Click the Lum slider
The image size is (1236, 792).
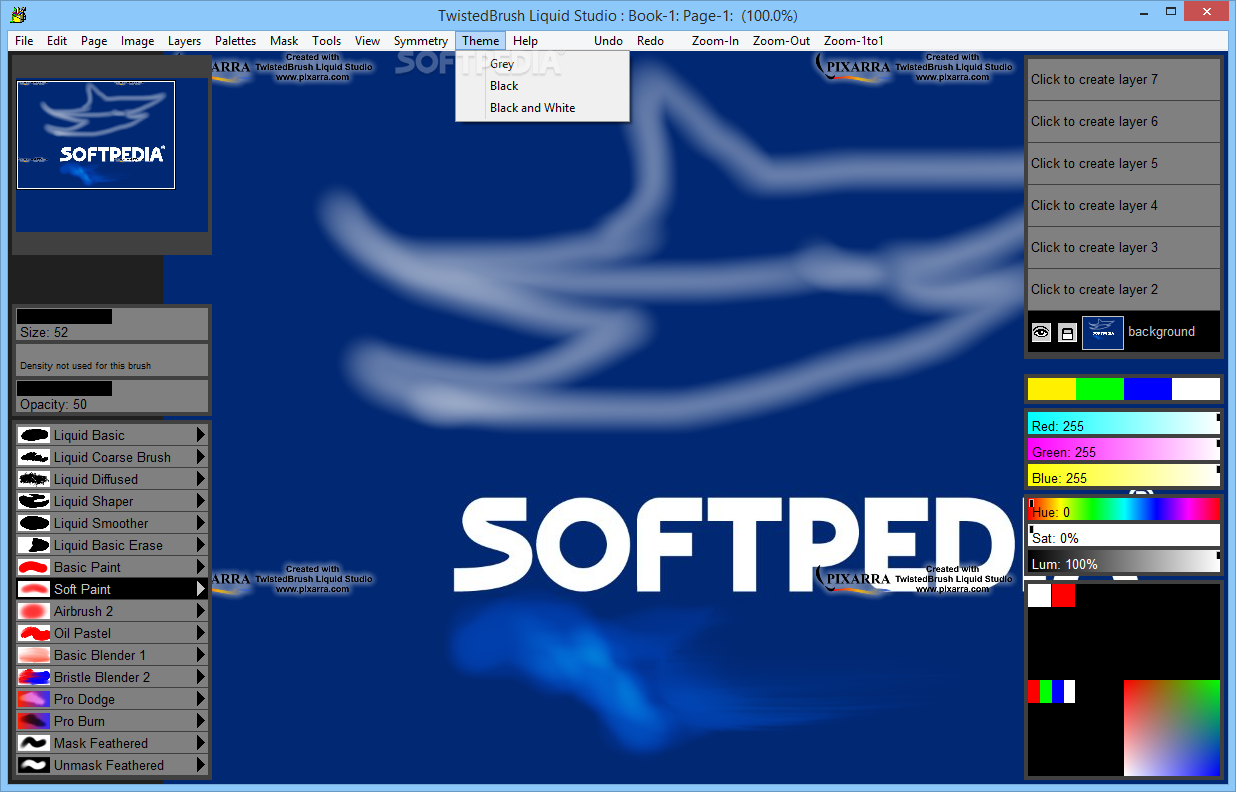click(1124, 561)
